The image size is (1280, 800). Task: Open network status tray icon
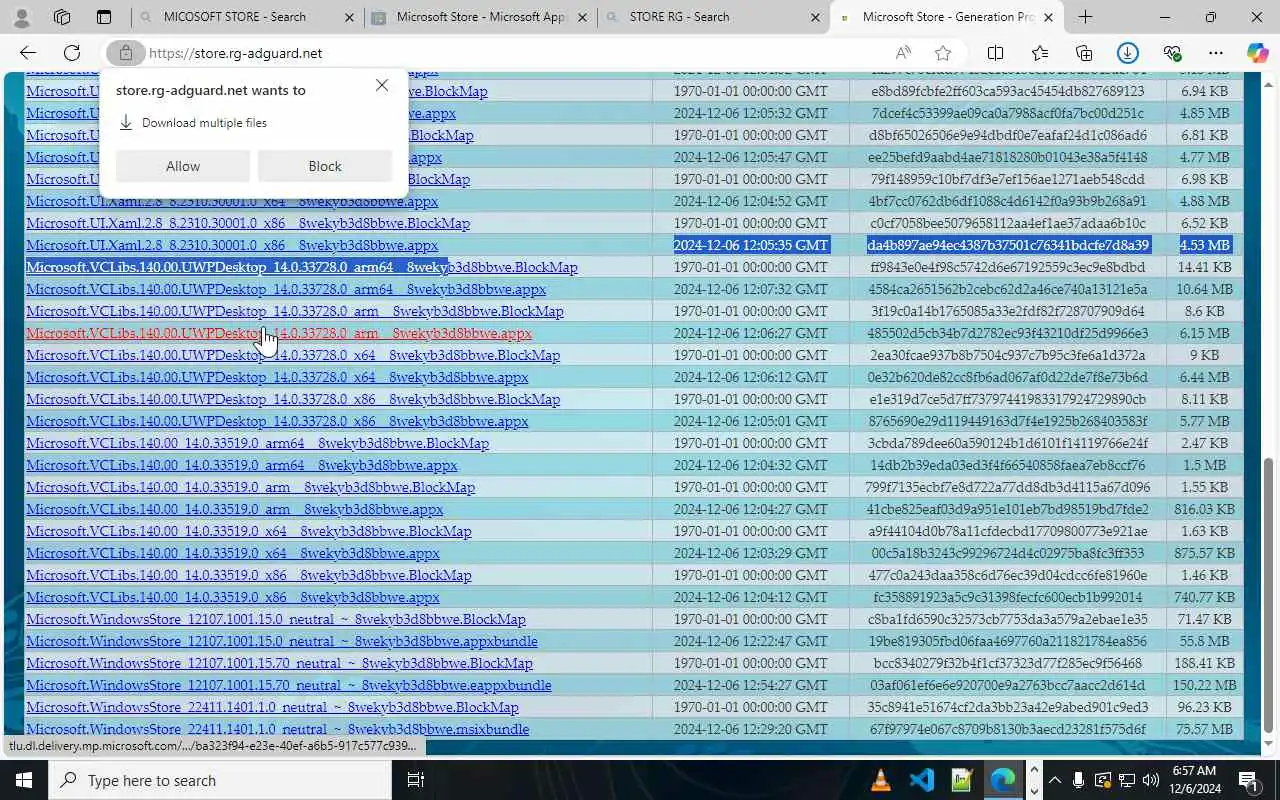pyautogui.click(x=1127, y=780)
